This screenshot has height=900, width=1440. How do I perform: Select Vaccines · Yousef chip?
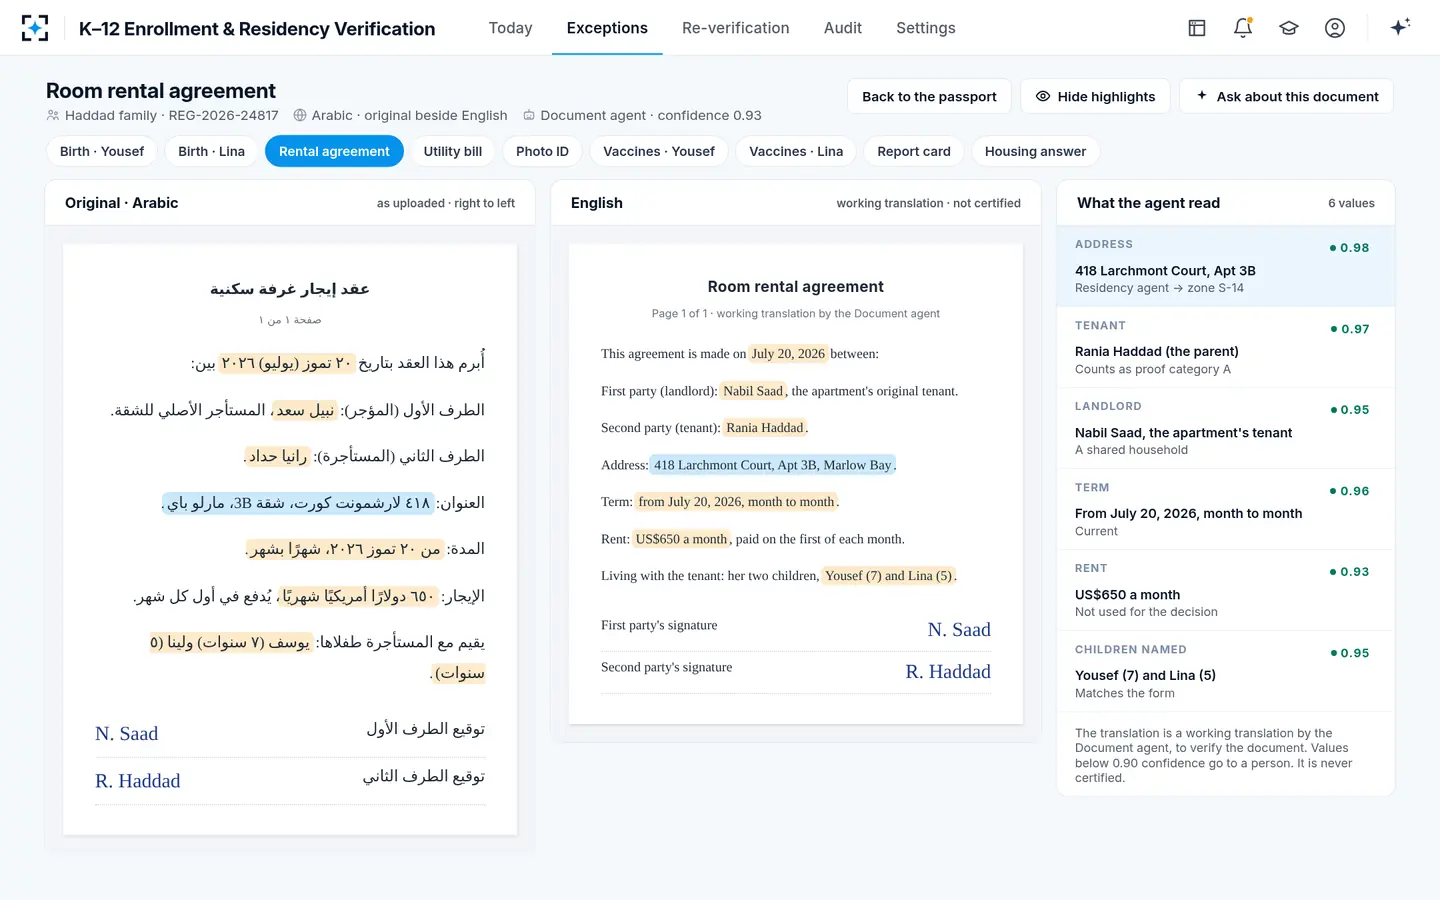[659, 151]
